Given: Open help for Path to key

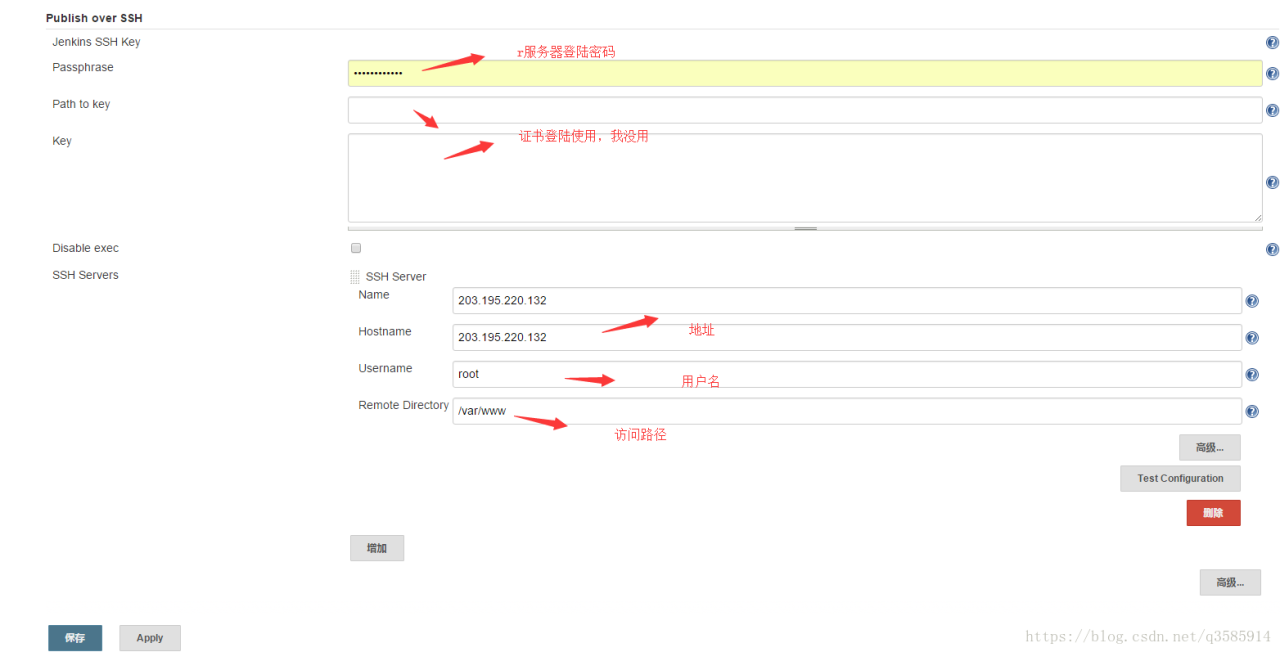Looking at the screenshot, I should (1272, 110).
